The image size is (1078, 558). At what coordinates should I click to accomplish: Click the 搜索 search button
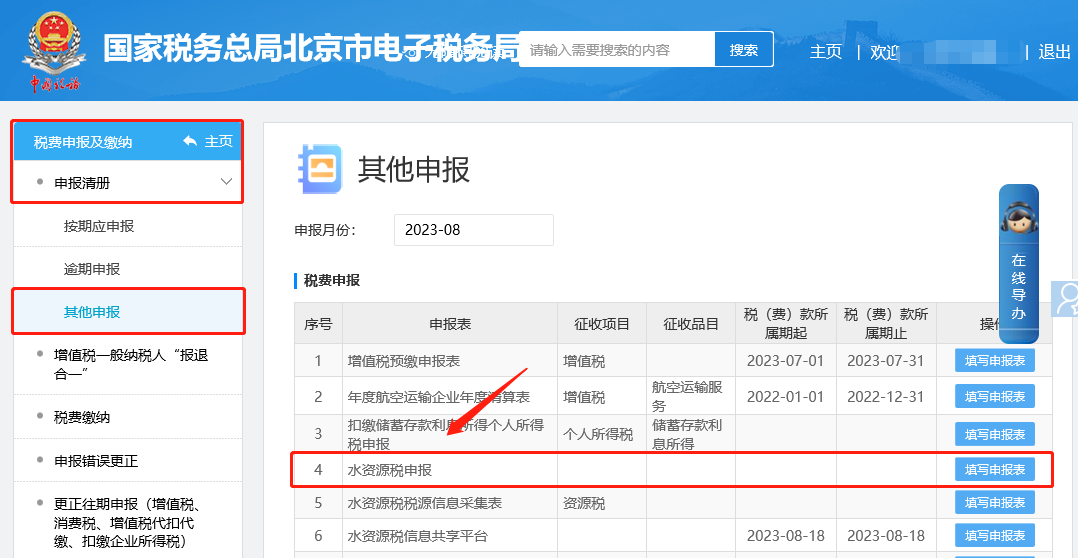pos(744,49)
